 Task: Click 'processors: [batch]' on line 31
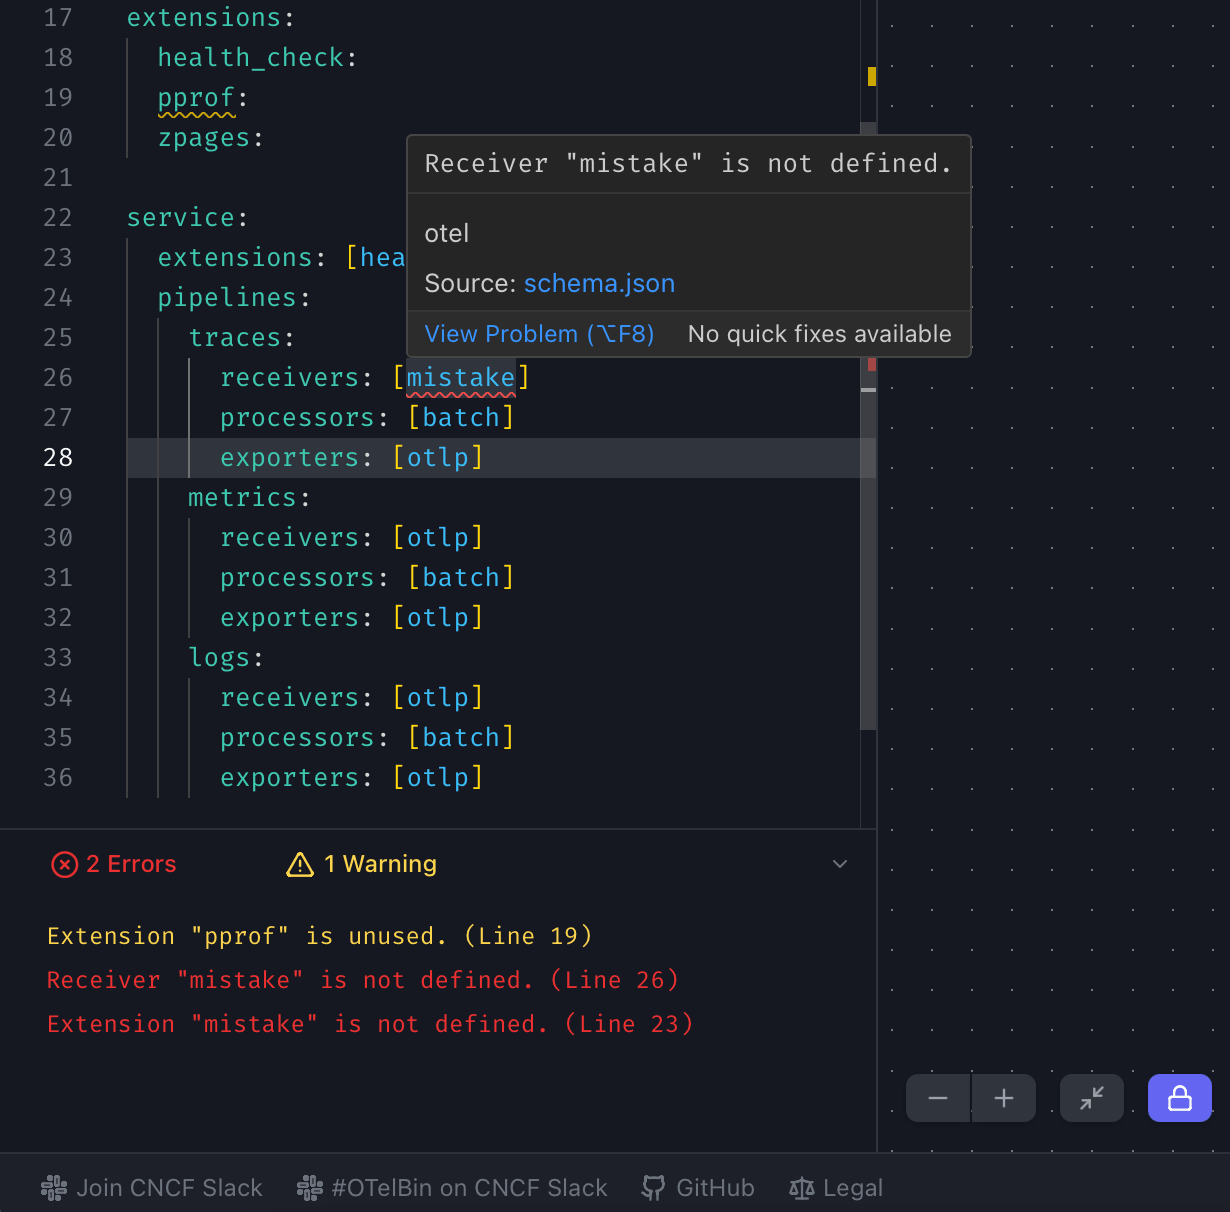[x=367, y=578]
